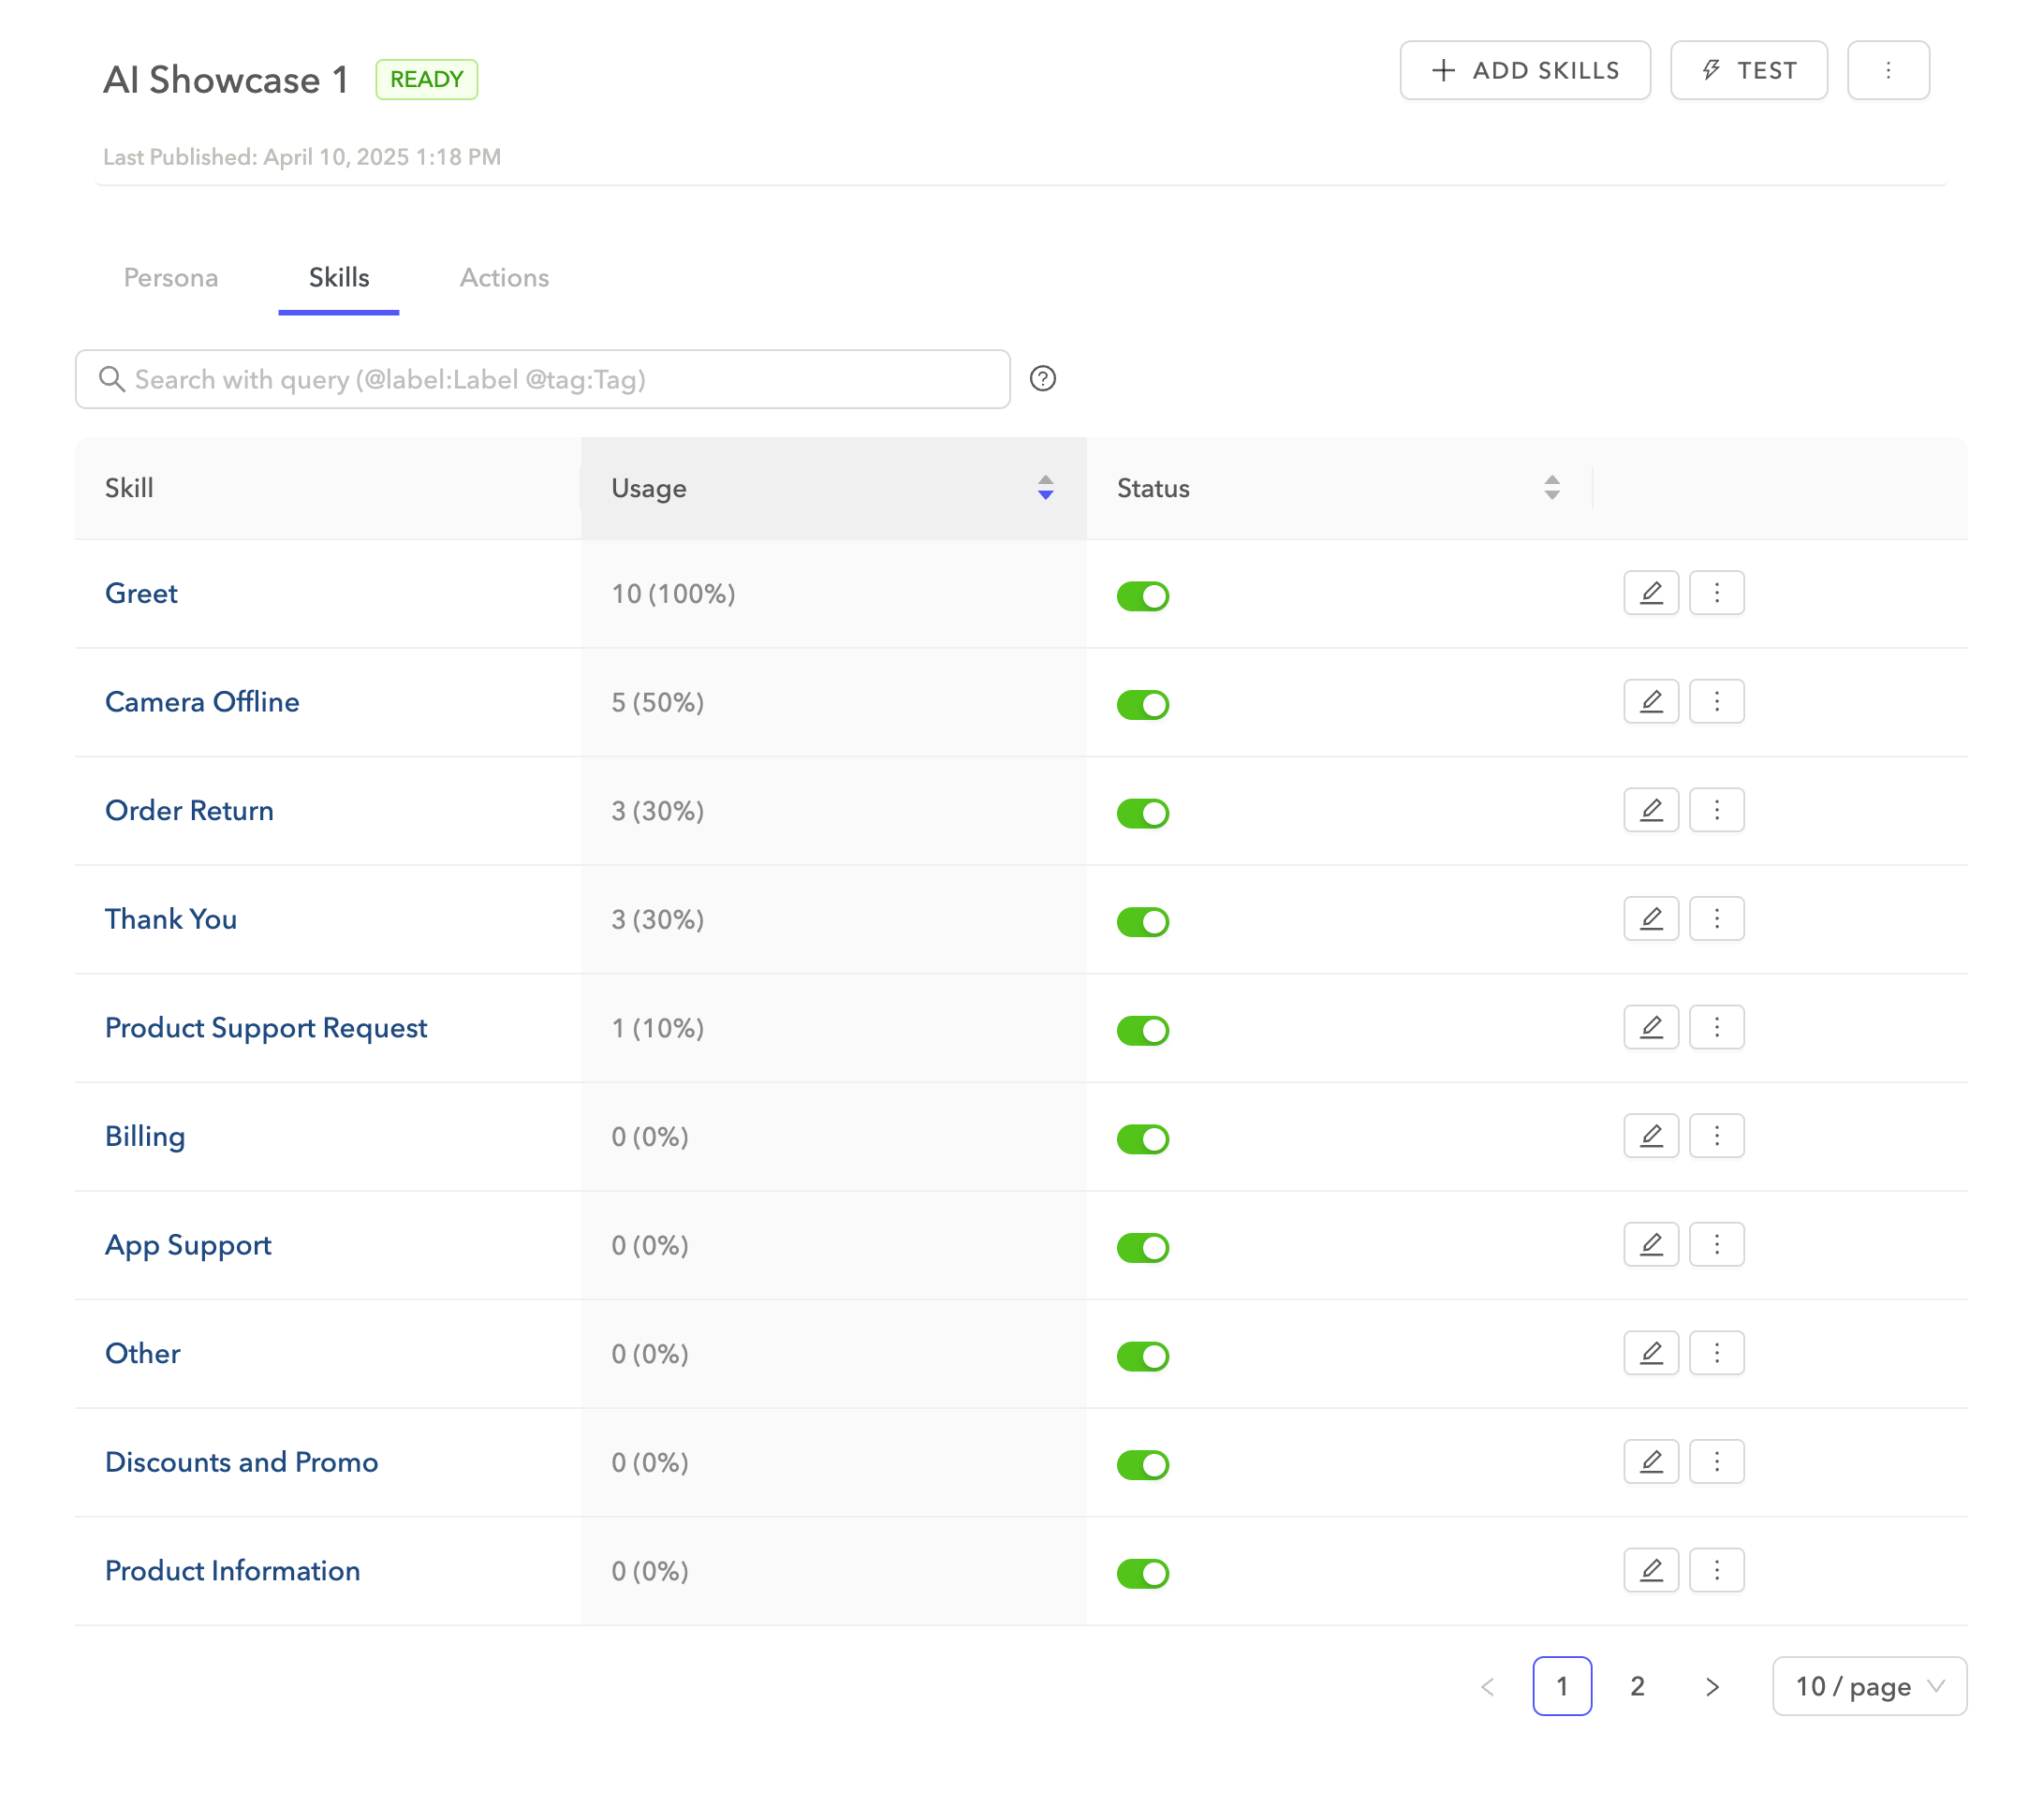Image resolution: width=2043 pixels, height=1820 pixels.
Task: Open the more options menu for Product Information
Action: [x=1716, y=1570]
